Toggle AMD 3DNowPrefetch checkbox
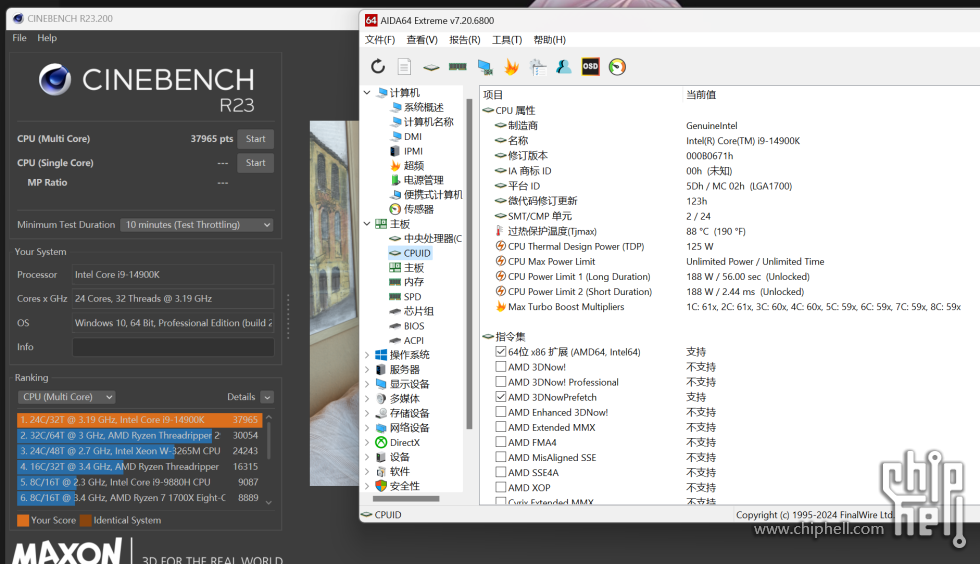 (x=501, y=396)
